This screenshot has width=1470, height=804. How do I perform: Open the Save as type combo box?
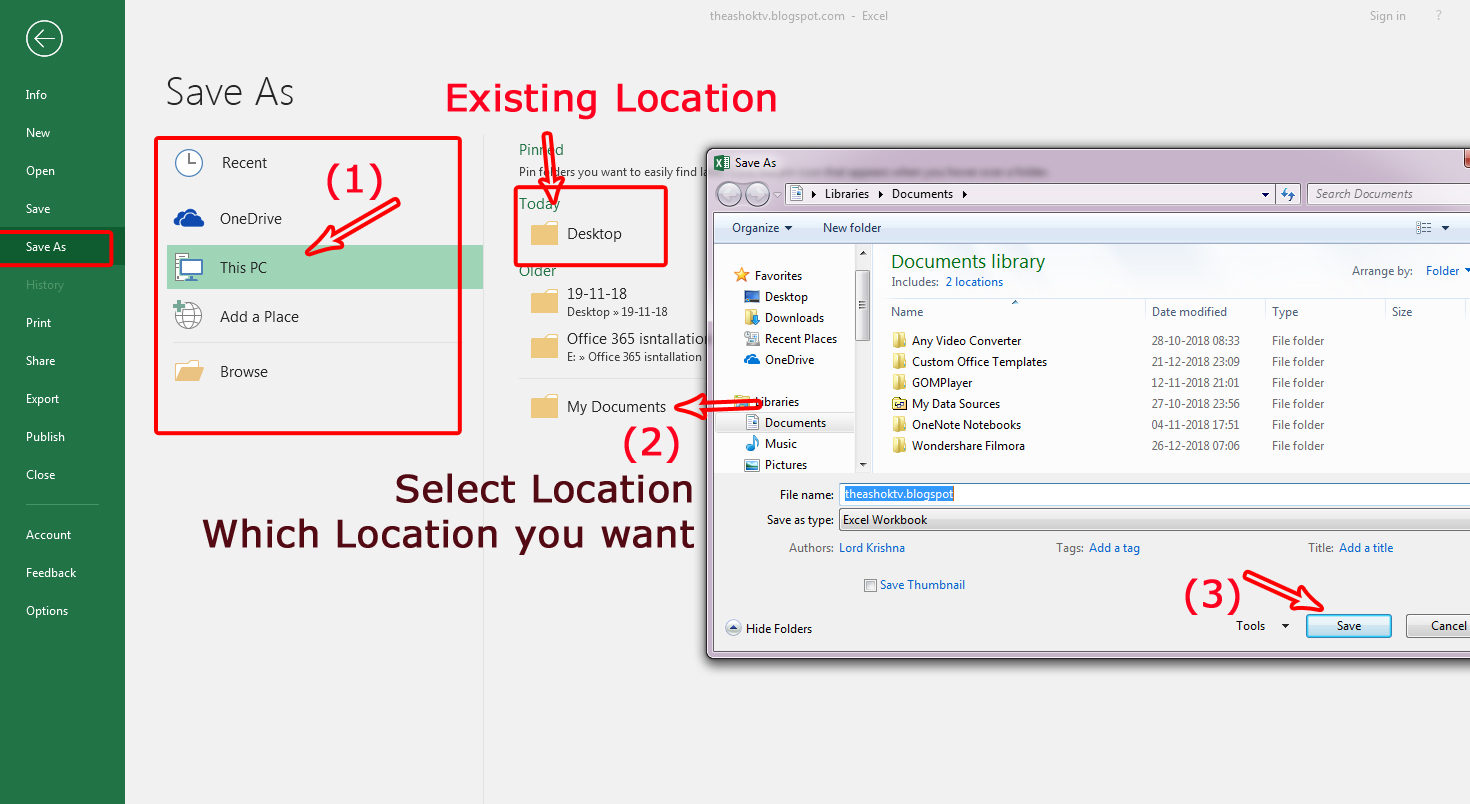1154,520
